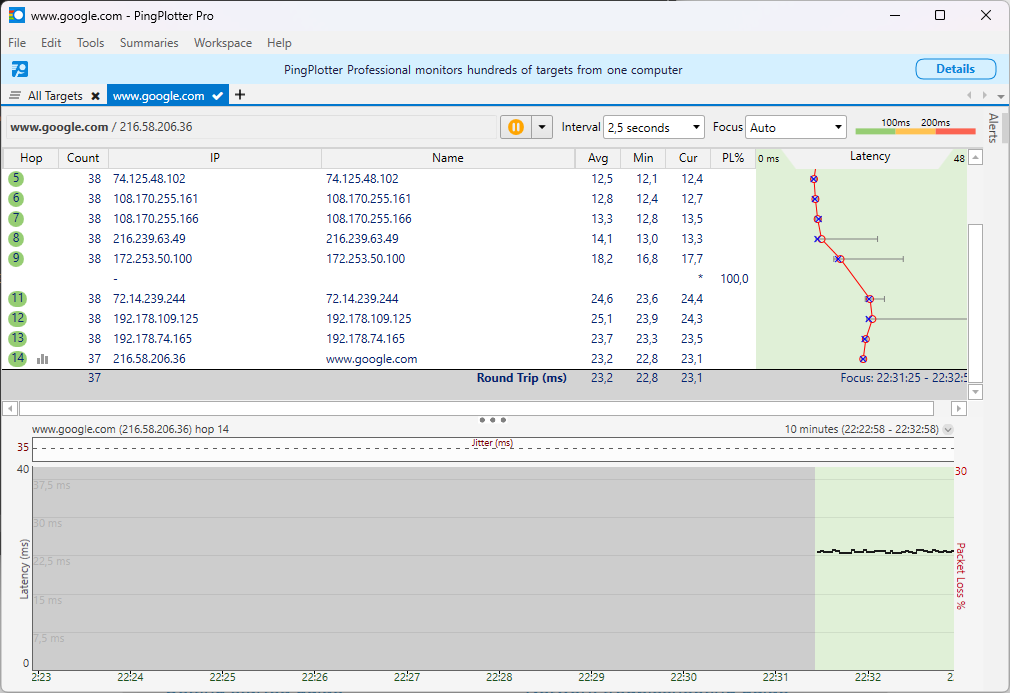Click the 22:28 timeline marker
This screenshot has height=693, width=1010.
coord(499,677)
